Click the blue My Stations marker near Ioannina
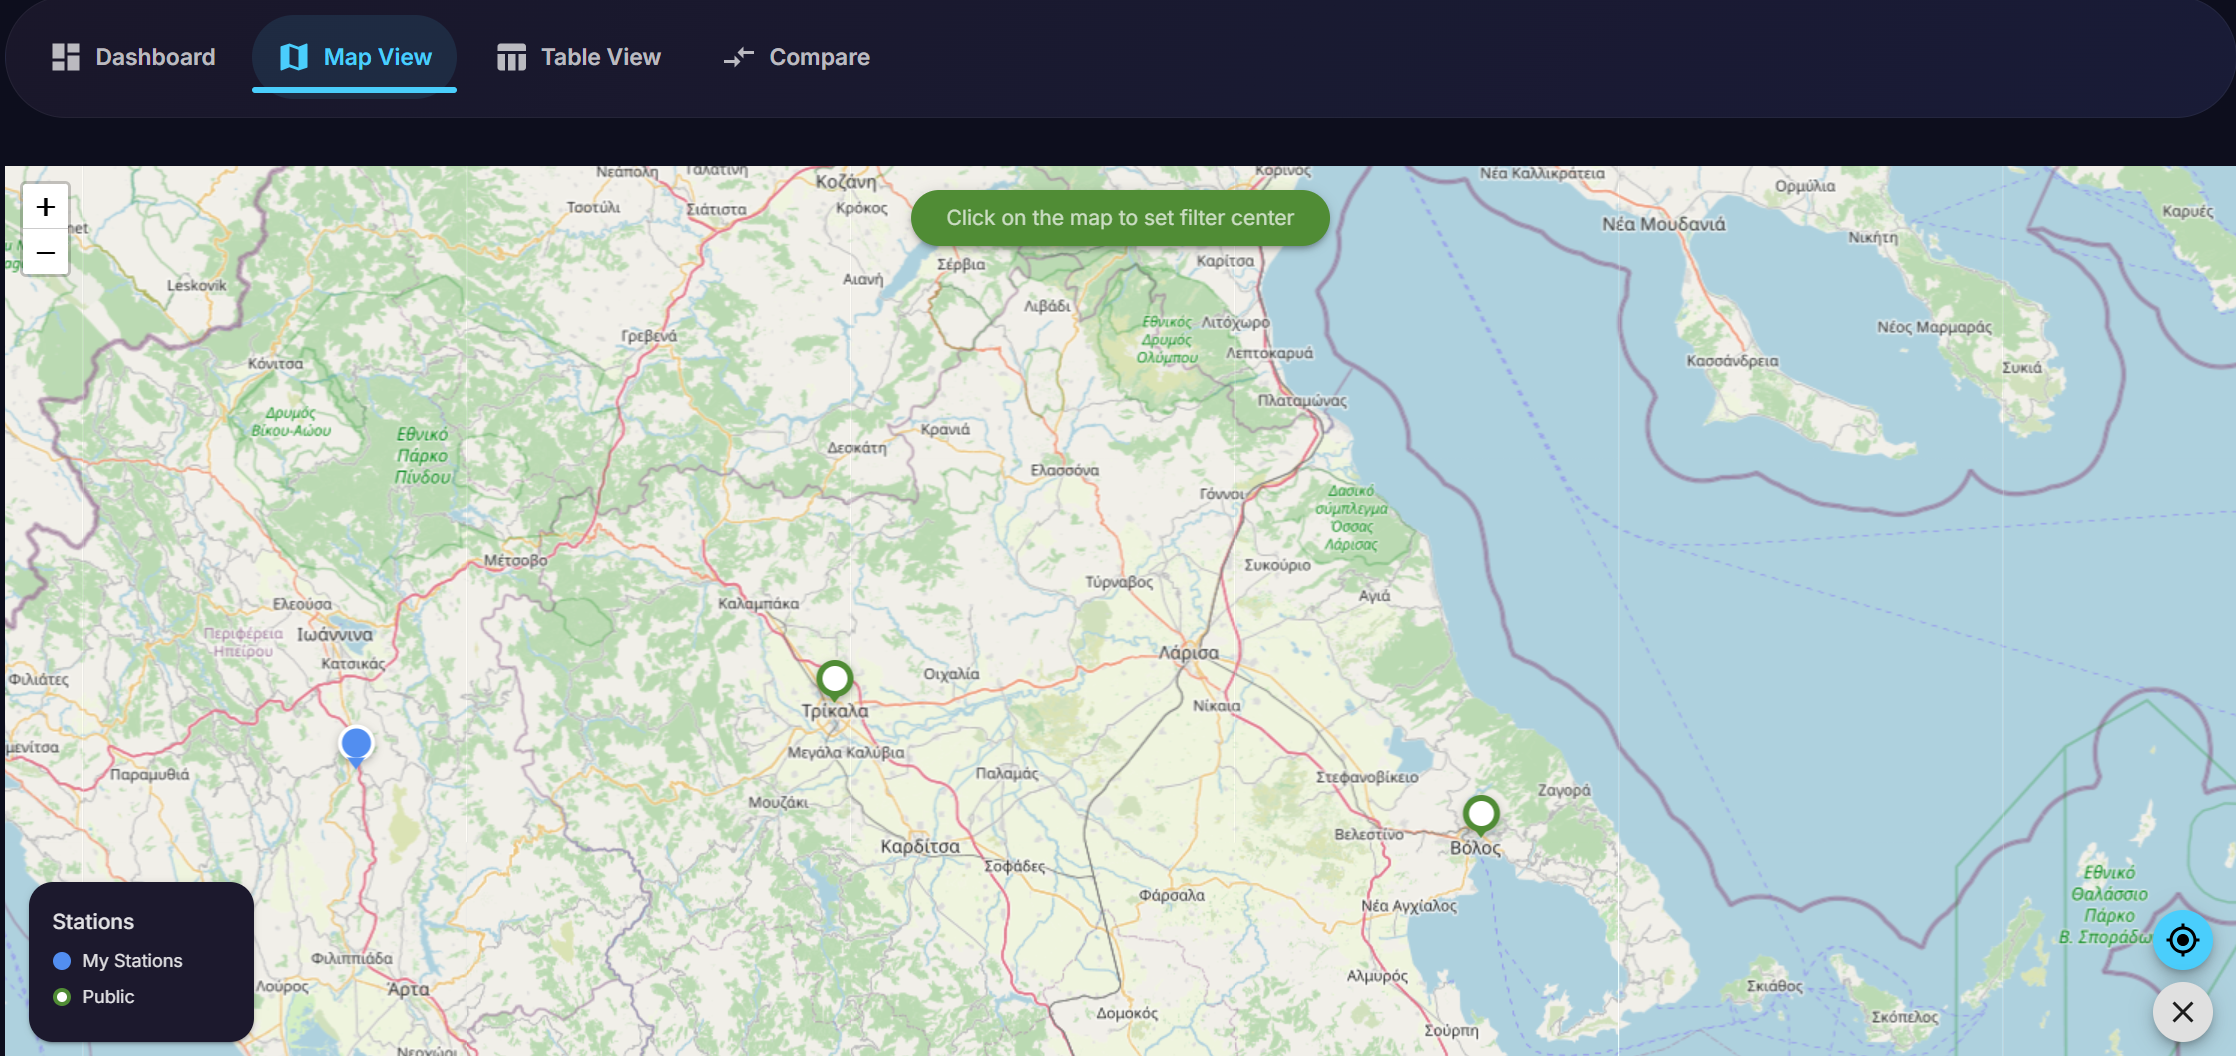 (x=356, y=744)
